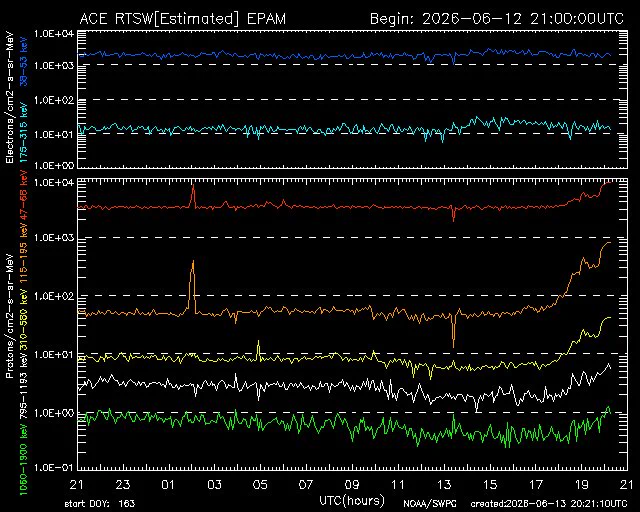The height and width of the screenshot is (512, 640).
Task: Click 1.0E+00 on the protons panel axis
Action: [x=54, y=413]
